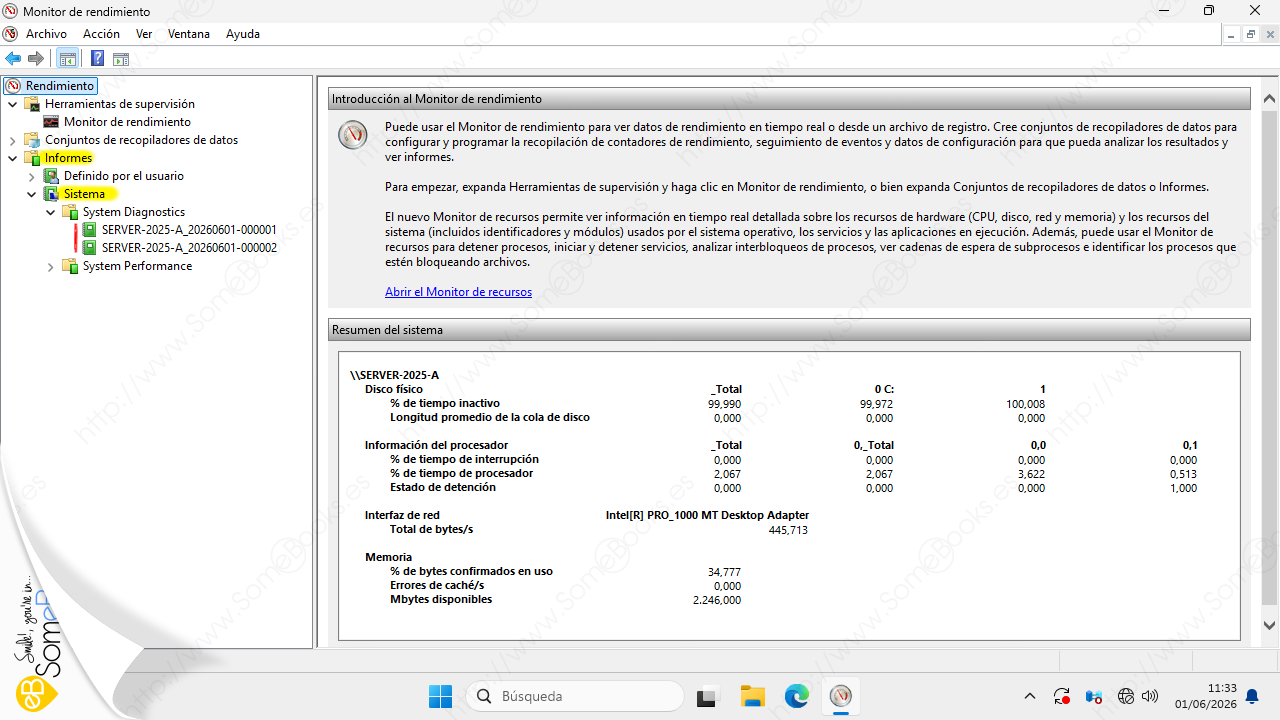
Task: Open File Explorer from the taskbar
Action: tap(752, 696)
